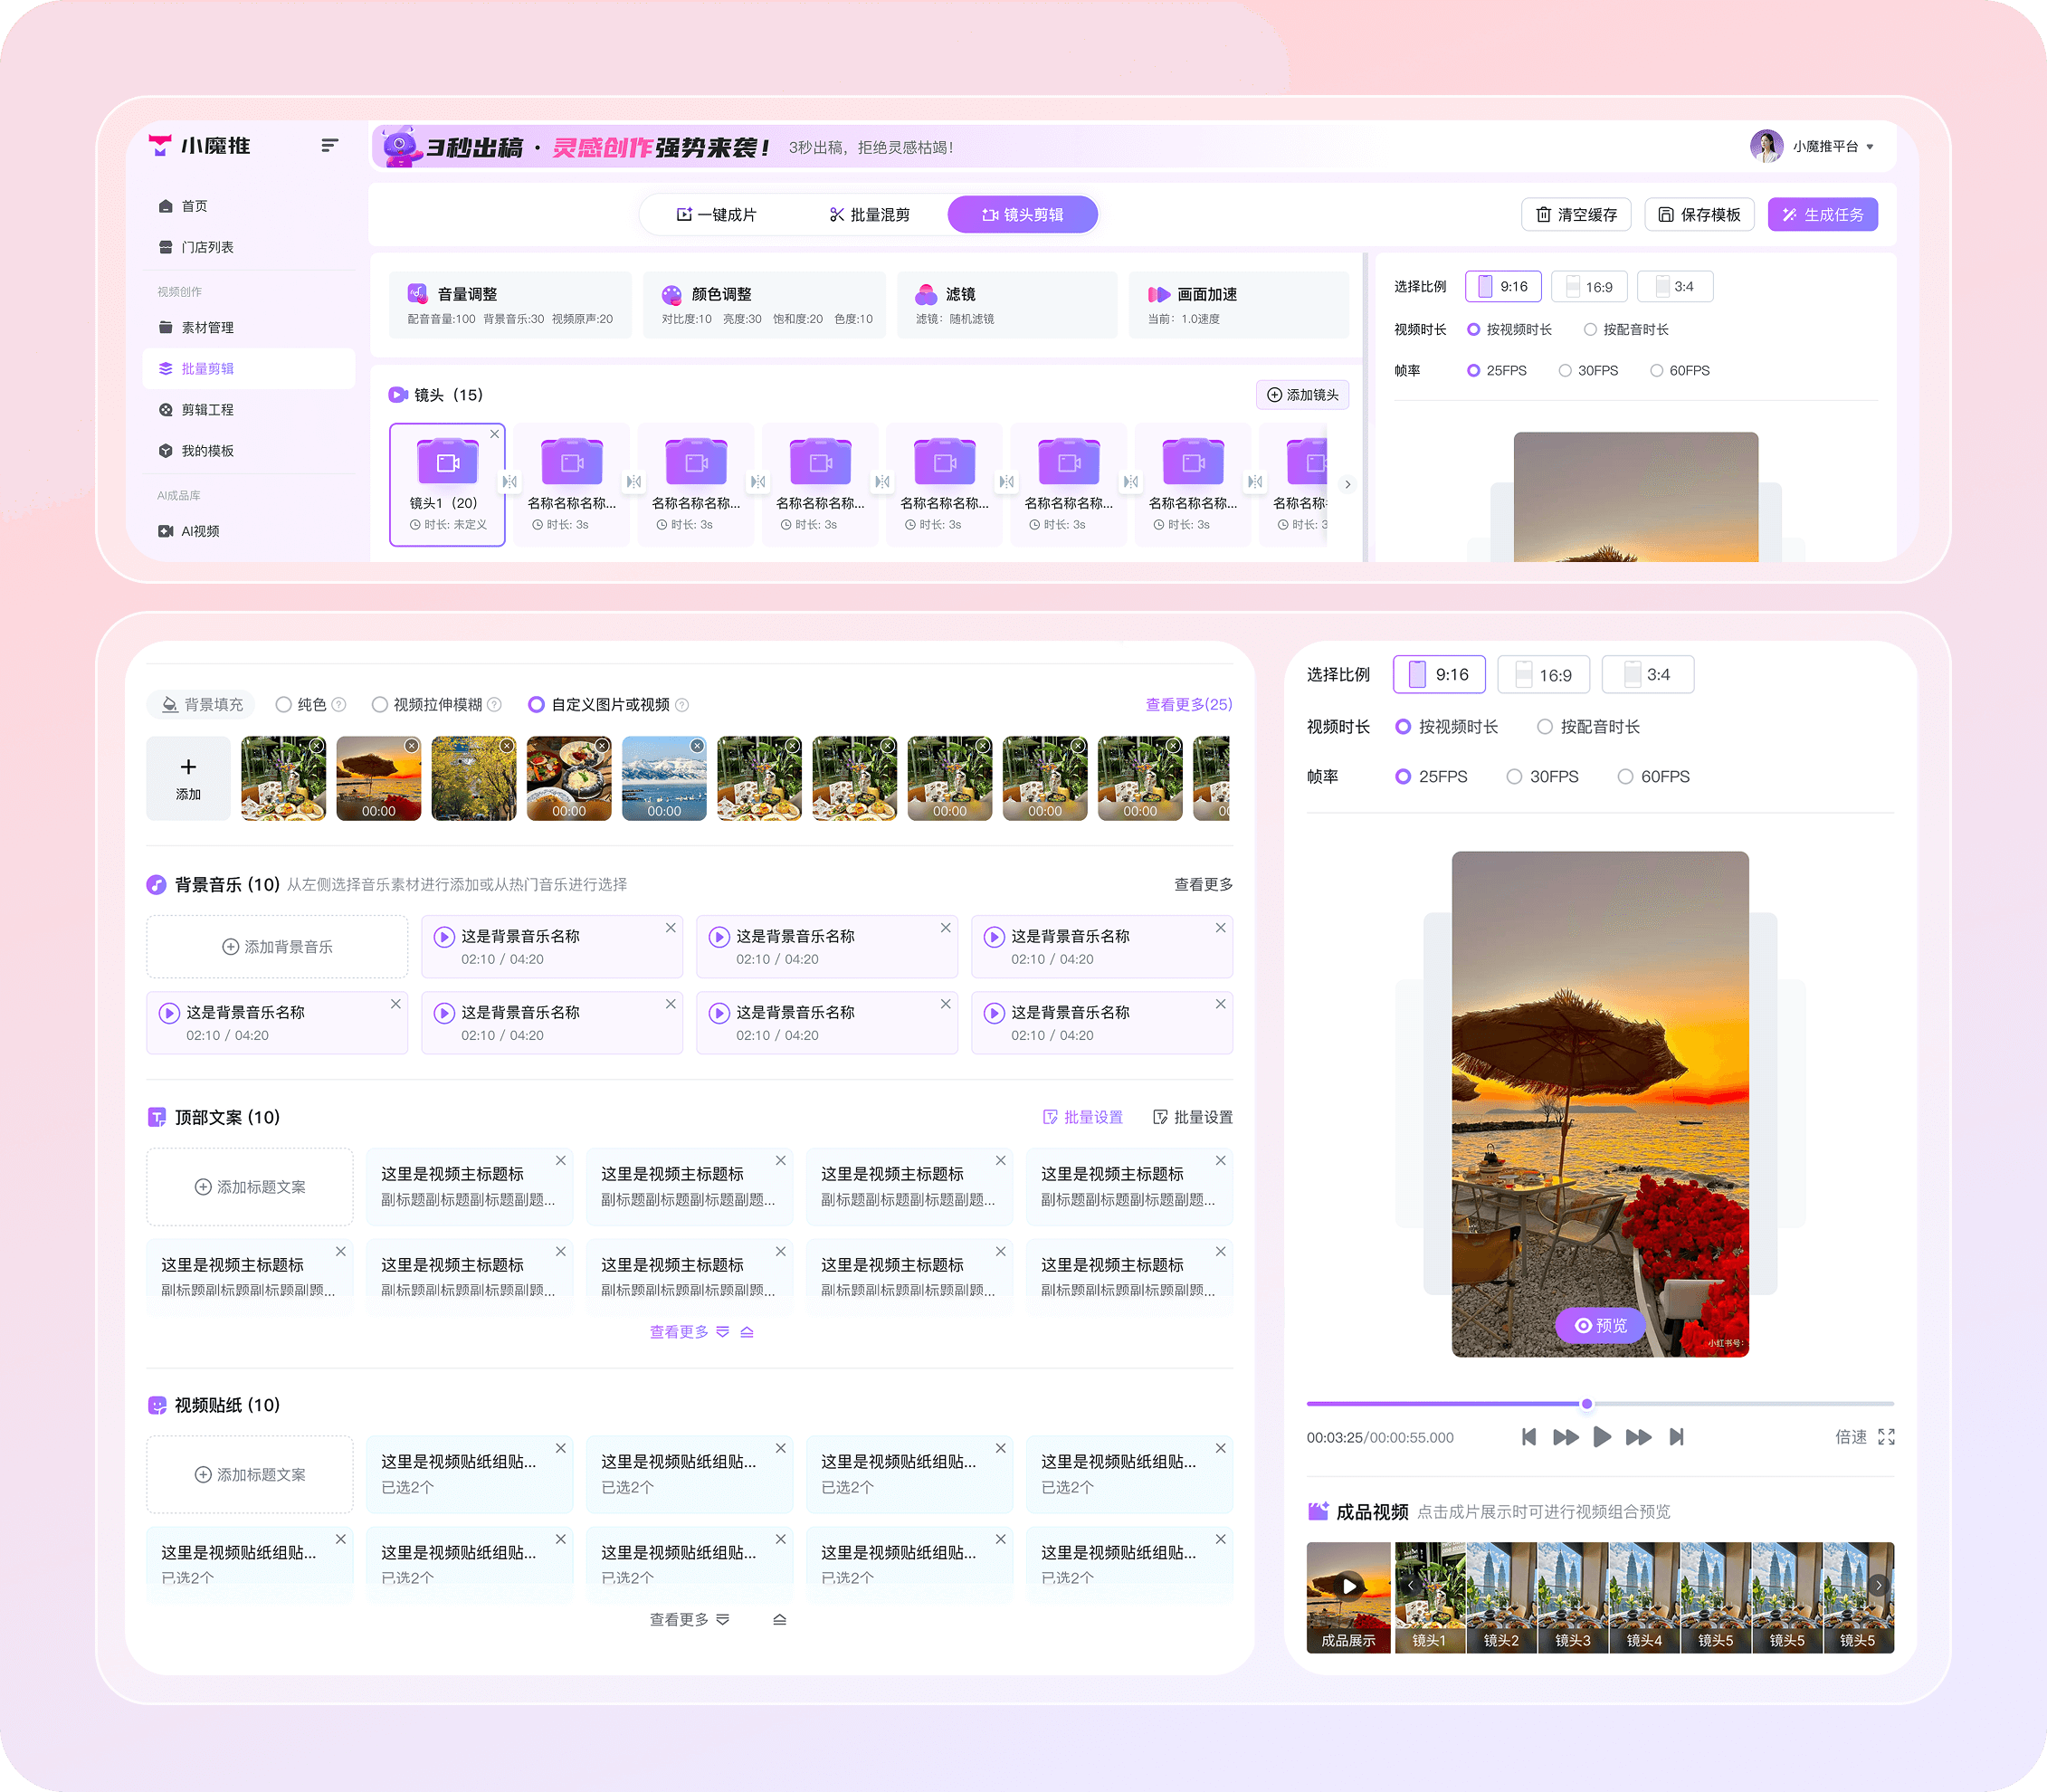This screenshot has height=1792, width=2047.
Task: Open the 滤镜 filter settings card
Action: (x=1006, y=305)
